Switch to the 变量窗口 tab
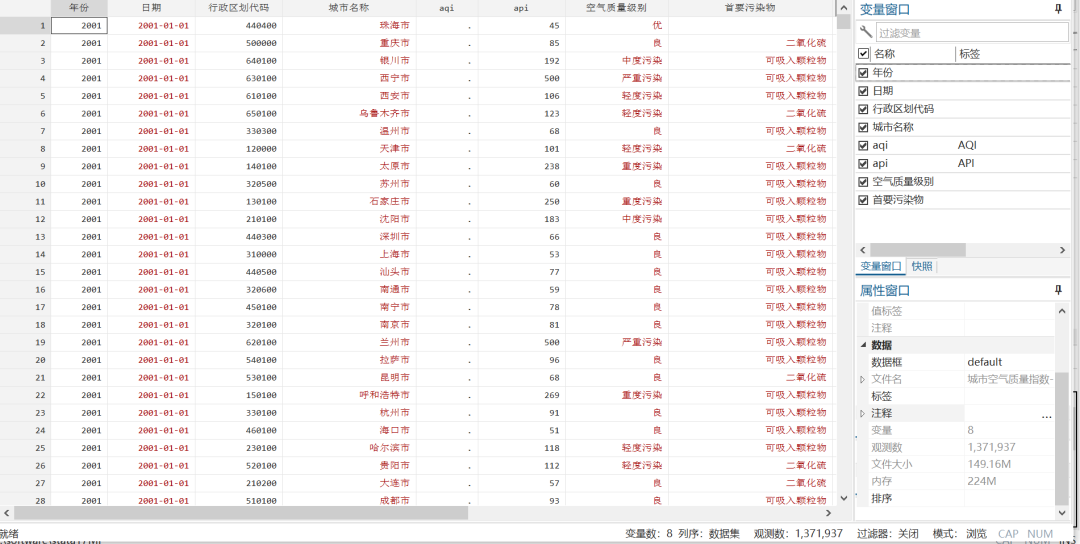The width and height of the screenshot is (1080, 544). [881, 266]
